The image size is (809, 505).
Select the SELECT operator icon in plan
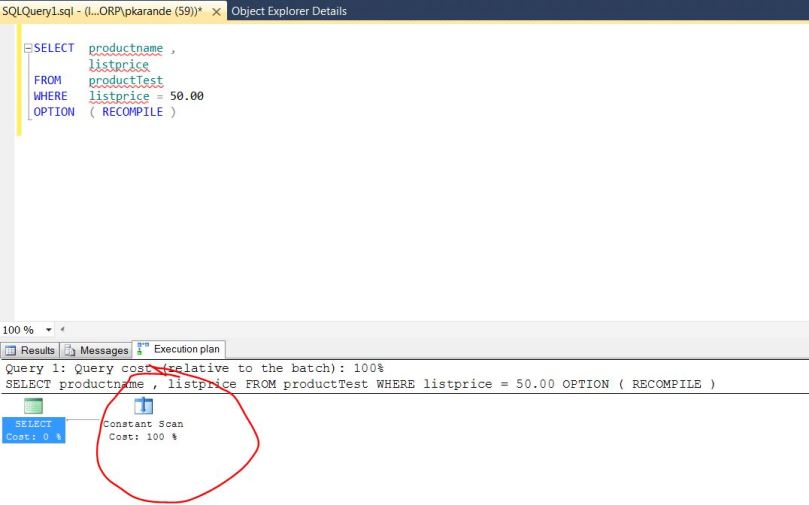pos(33,406)
